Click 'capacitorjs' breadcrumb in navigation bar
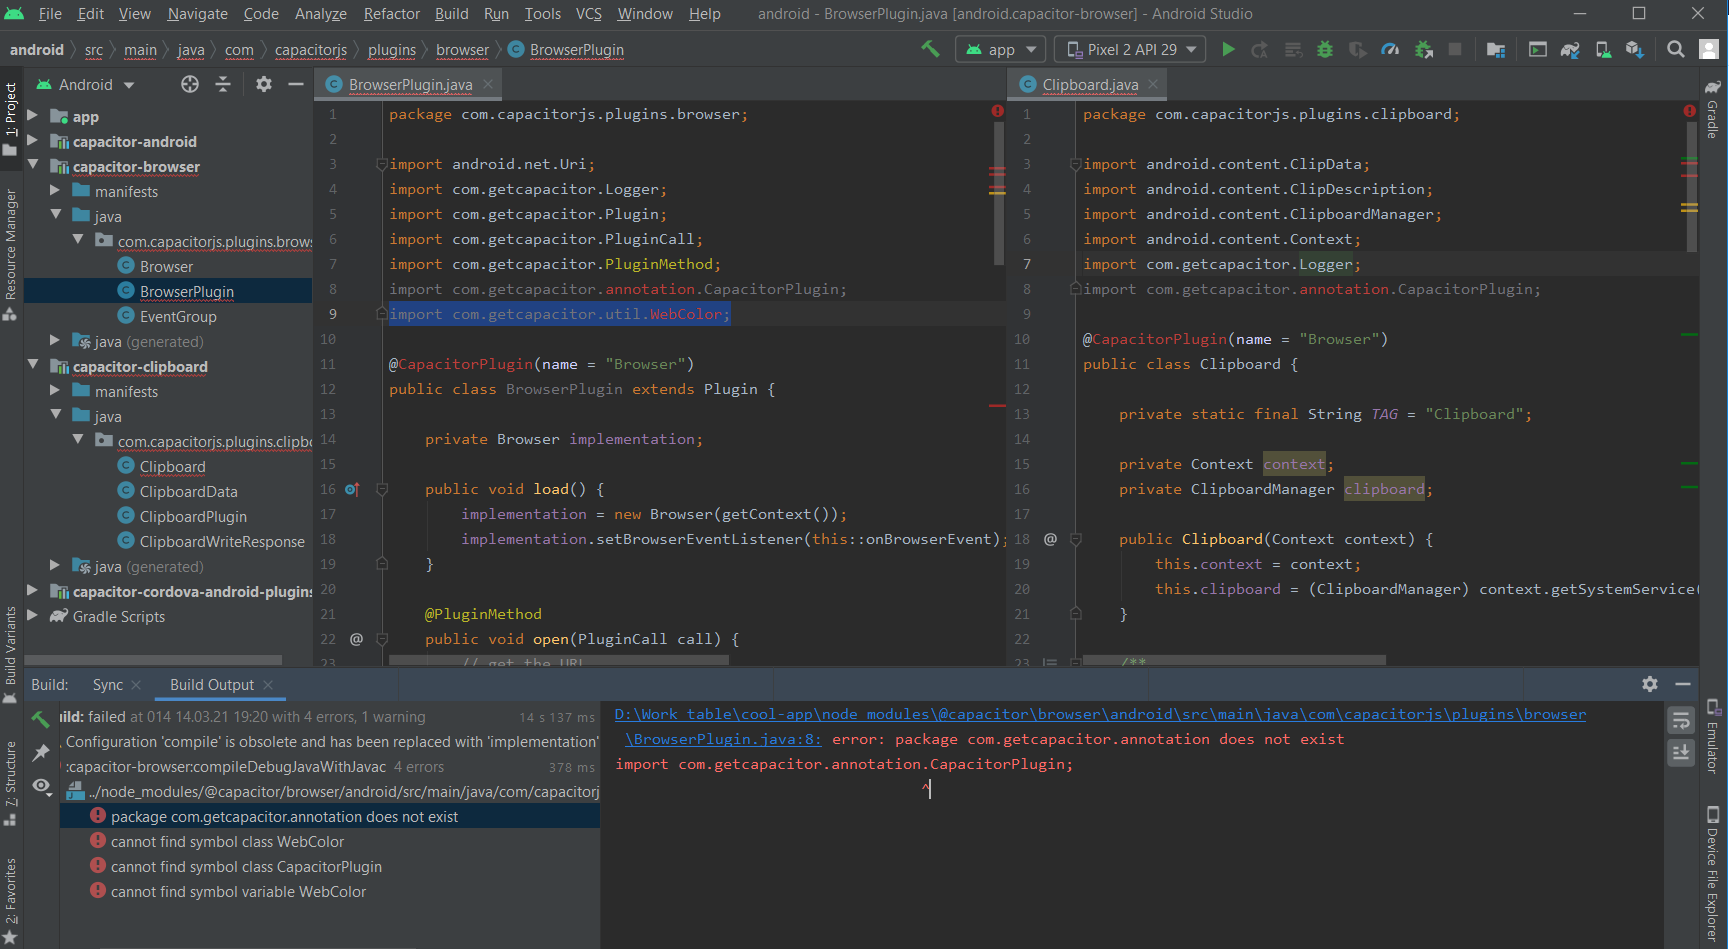The height and width of the screenshot is (949, 1729). (311, 49)
